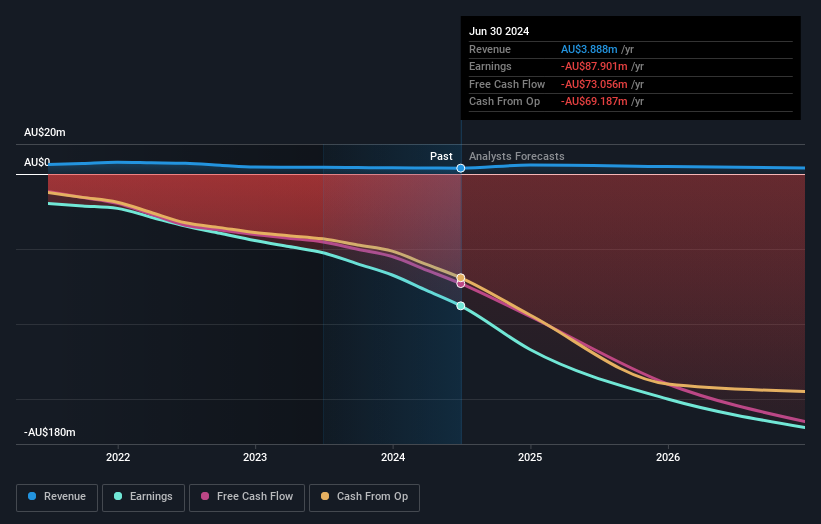Click the 2023 x-axis label

point(255,457)
